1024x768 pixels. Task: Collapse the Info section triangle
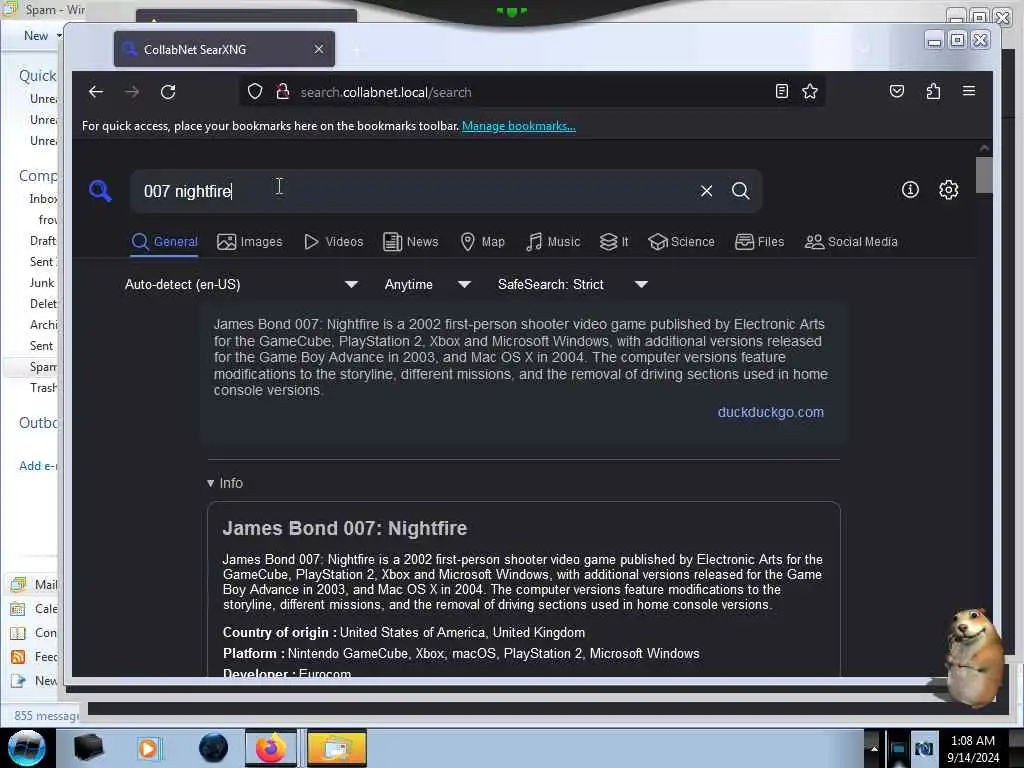coord(210,483)
